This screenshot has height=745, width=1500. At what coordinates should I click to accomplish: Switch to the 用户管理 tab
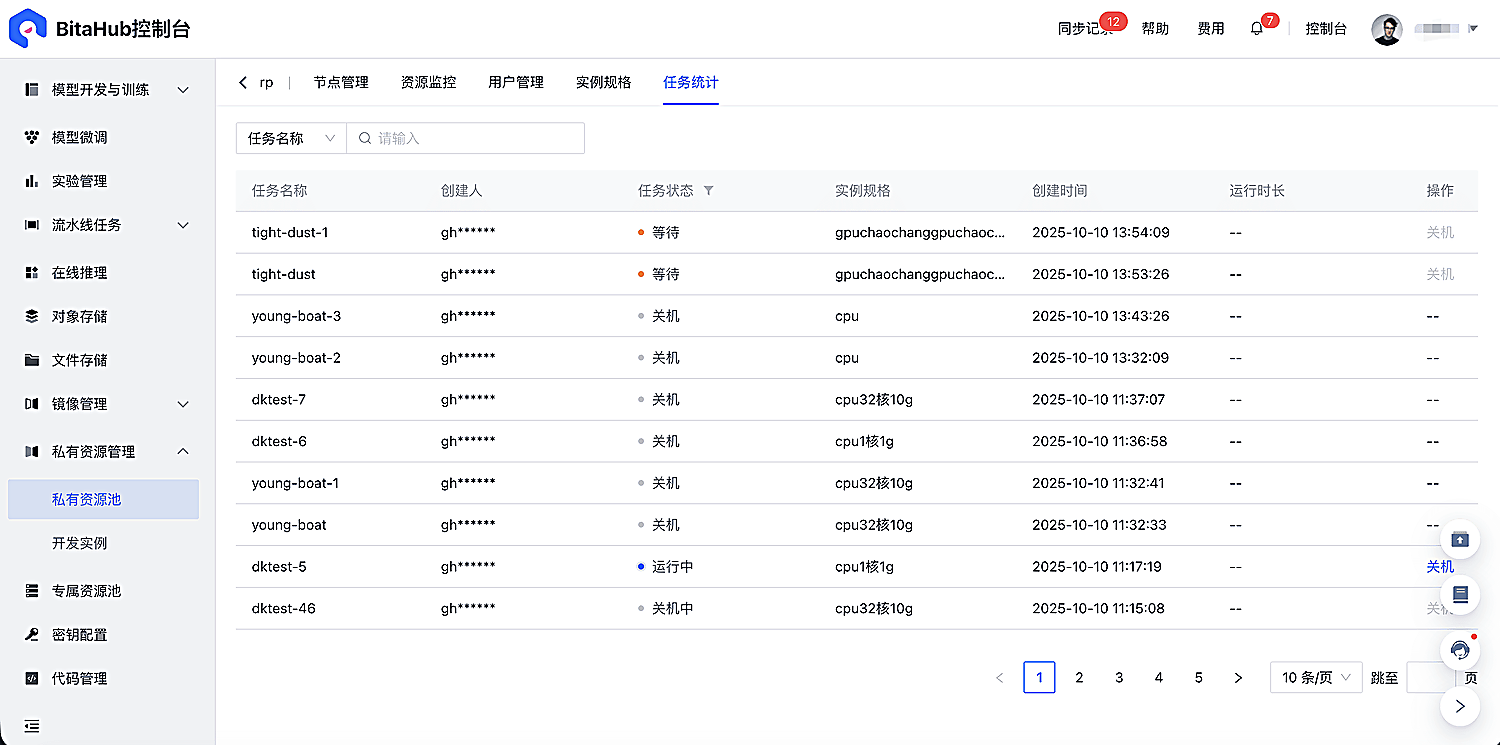point(516,82)
